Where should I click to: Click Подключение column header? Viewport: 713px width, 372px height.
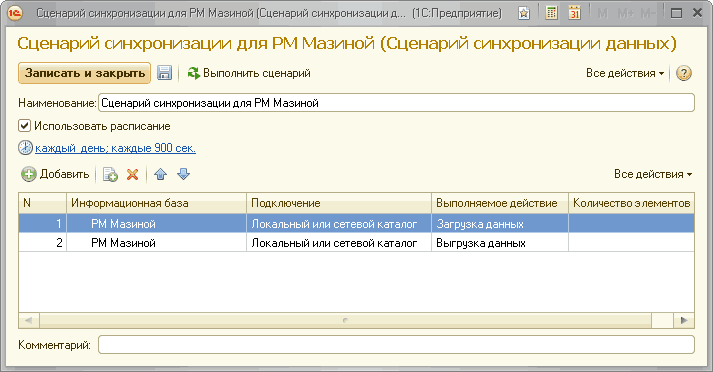tap(339, 203)
